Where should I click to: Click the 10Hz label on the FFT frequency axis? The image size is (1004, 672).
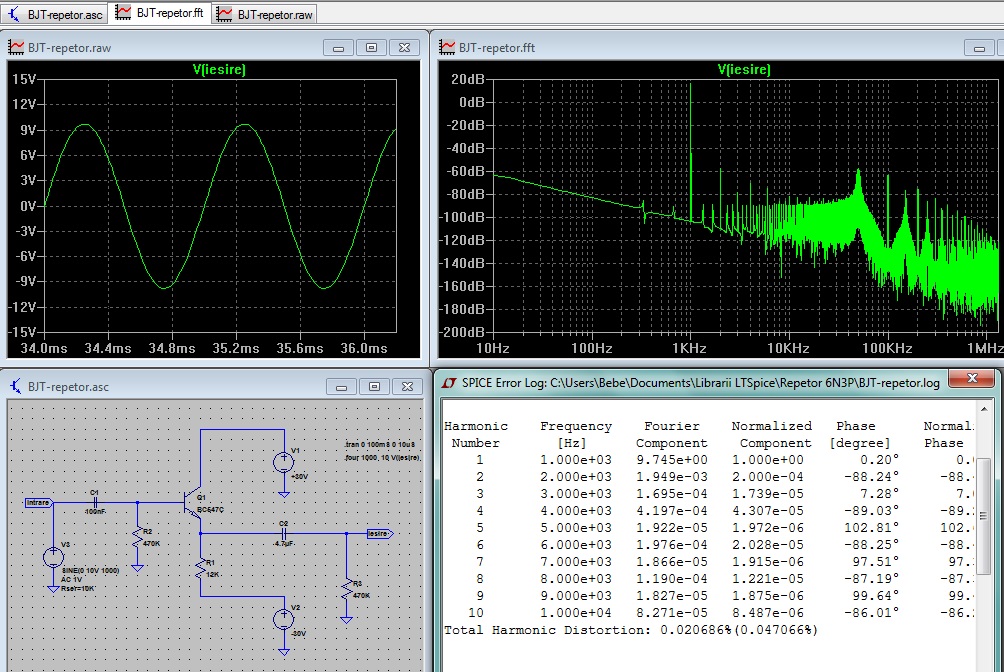[x=492, y=348]
